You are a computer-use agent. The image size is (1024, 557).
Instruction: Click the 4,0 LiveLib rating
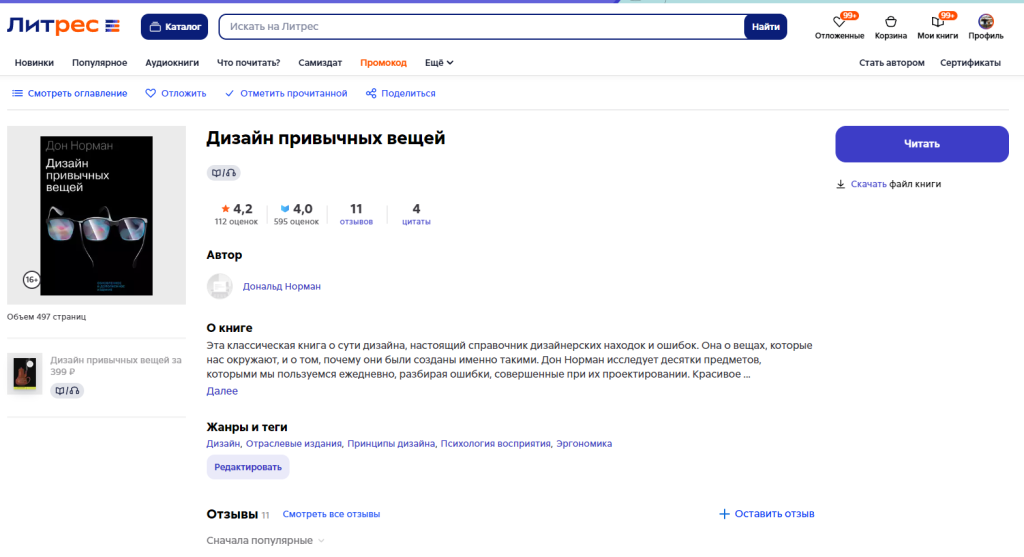[296, 209]
